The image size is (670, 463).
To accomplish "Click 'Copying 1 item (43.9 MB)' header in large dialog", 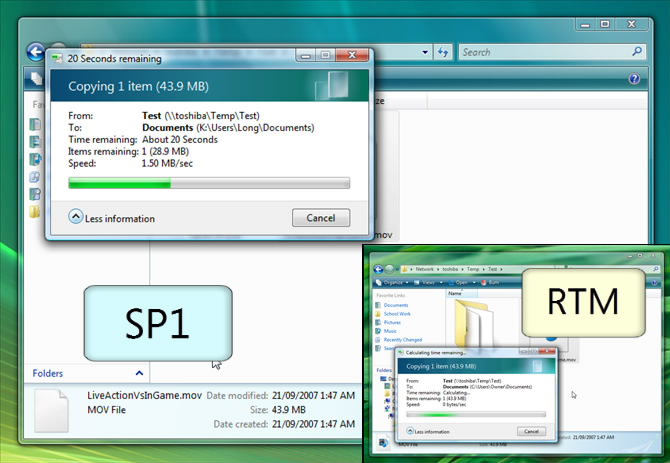I will coord(138,86).
